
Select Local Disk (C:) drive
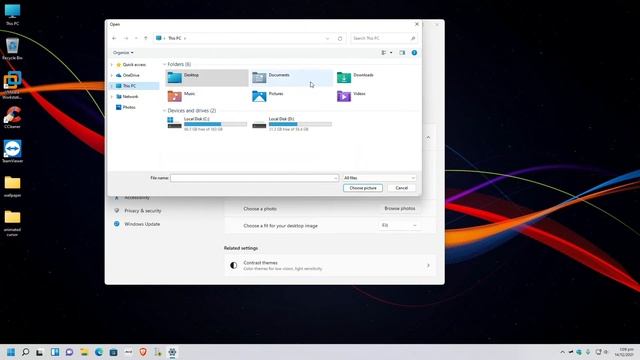tap(207, 123)
